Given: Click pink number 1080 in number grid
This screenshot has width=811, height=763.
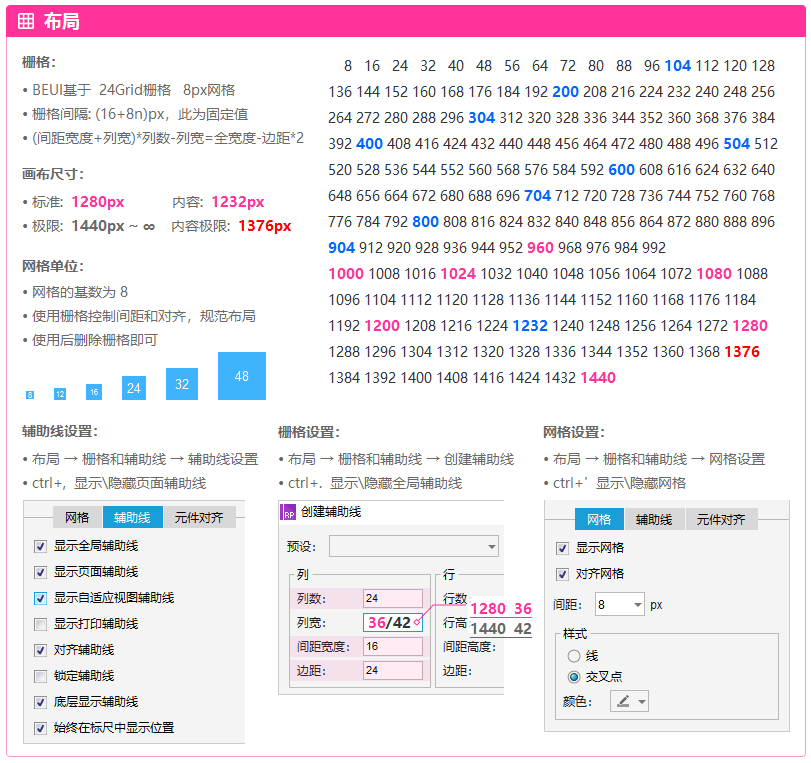Looking at the screenshot, I should click(x=714, y=274).
